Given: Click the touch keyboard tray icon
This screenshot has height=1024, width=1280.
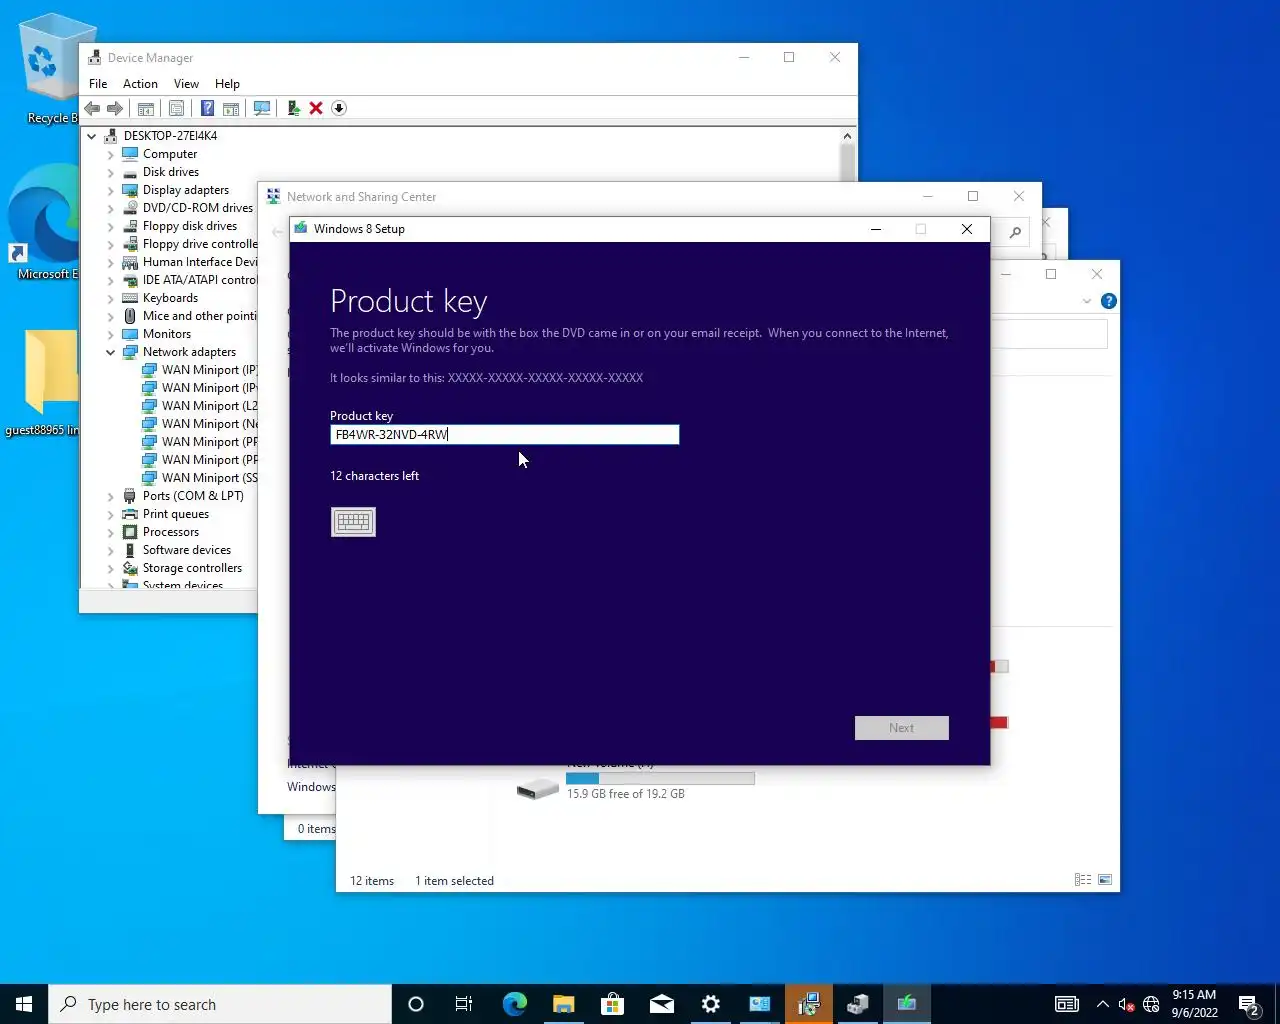Looking at the screenshot, I should tap(1067, 1004).
